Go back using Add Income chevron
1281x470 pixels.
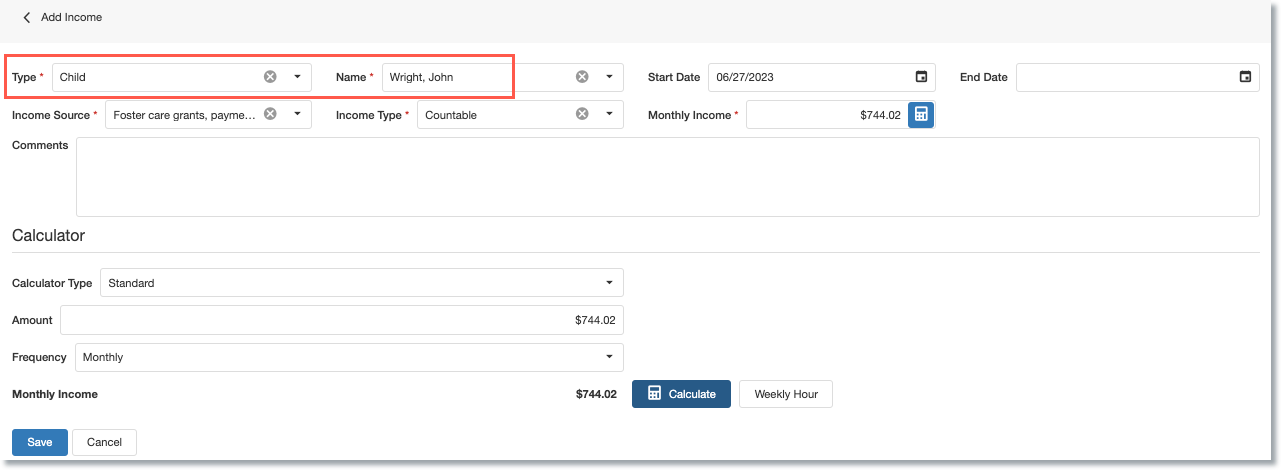point(27,17)
